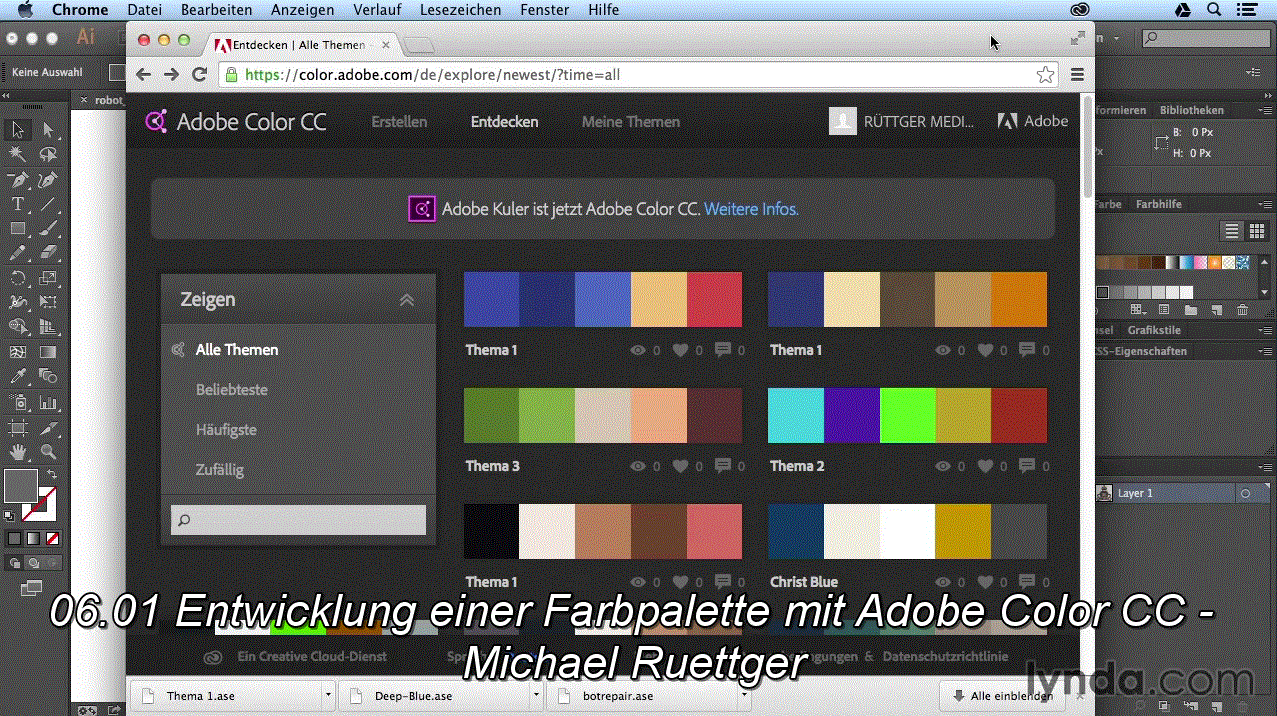Toggle visibility of Layer 1
Image resolution: width=1277 pixels, height=716 pixels.
[1103, 493]
